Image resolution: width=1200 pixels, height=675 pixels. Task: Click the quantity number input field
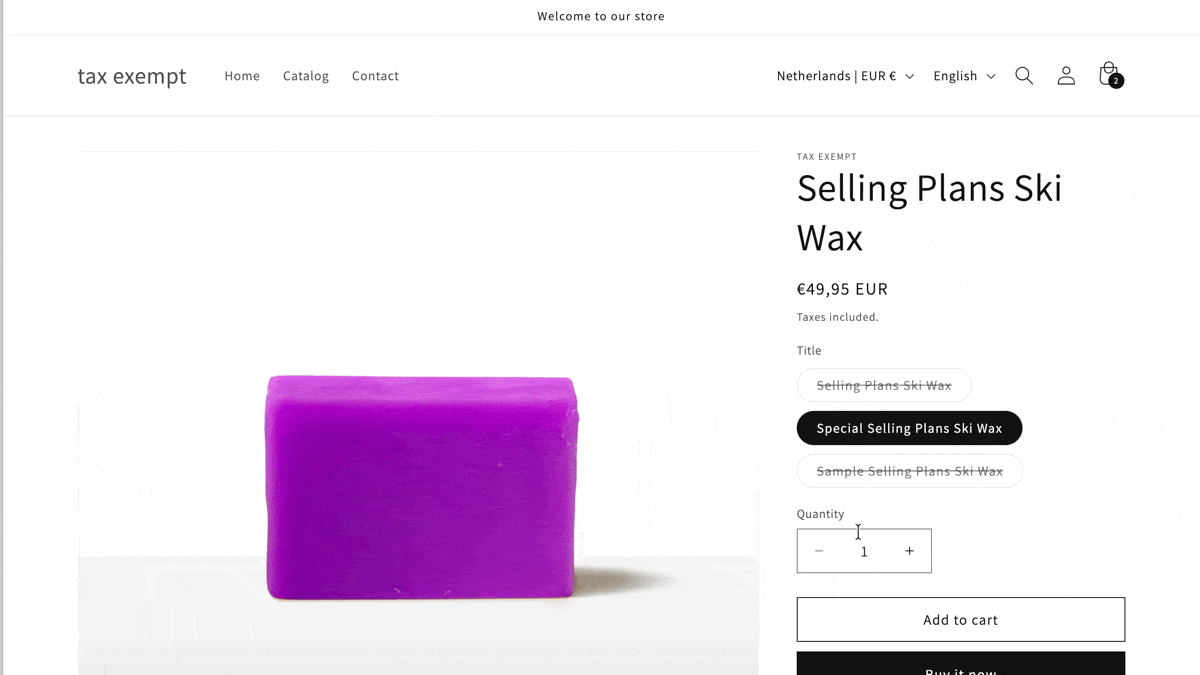pyautogui.click(x=864, y=551)
